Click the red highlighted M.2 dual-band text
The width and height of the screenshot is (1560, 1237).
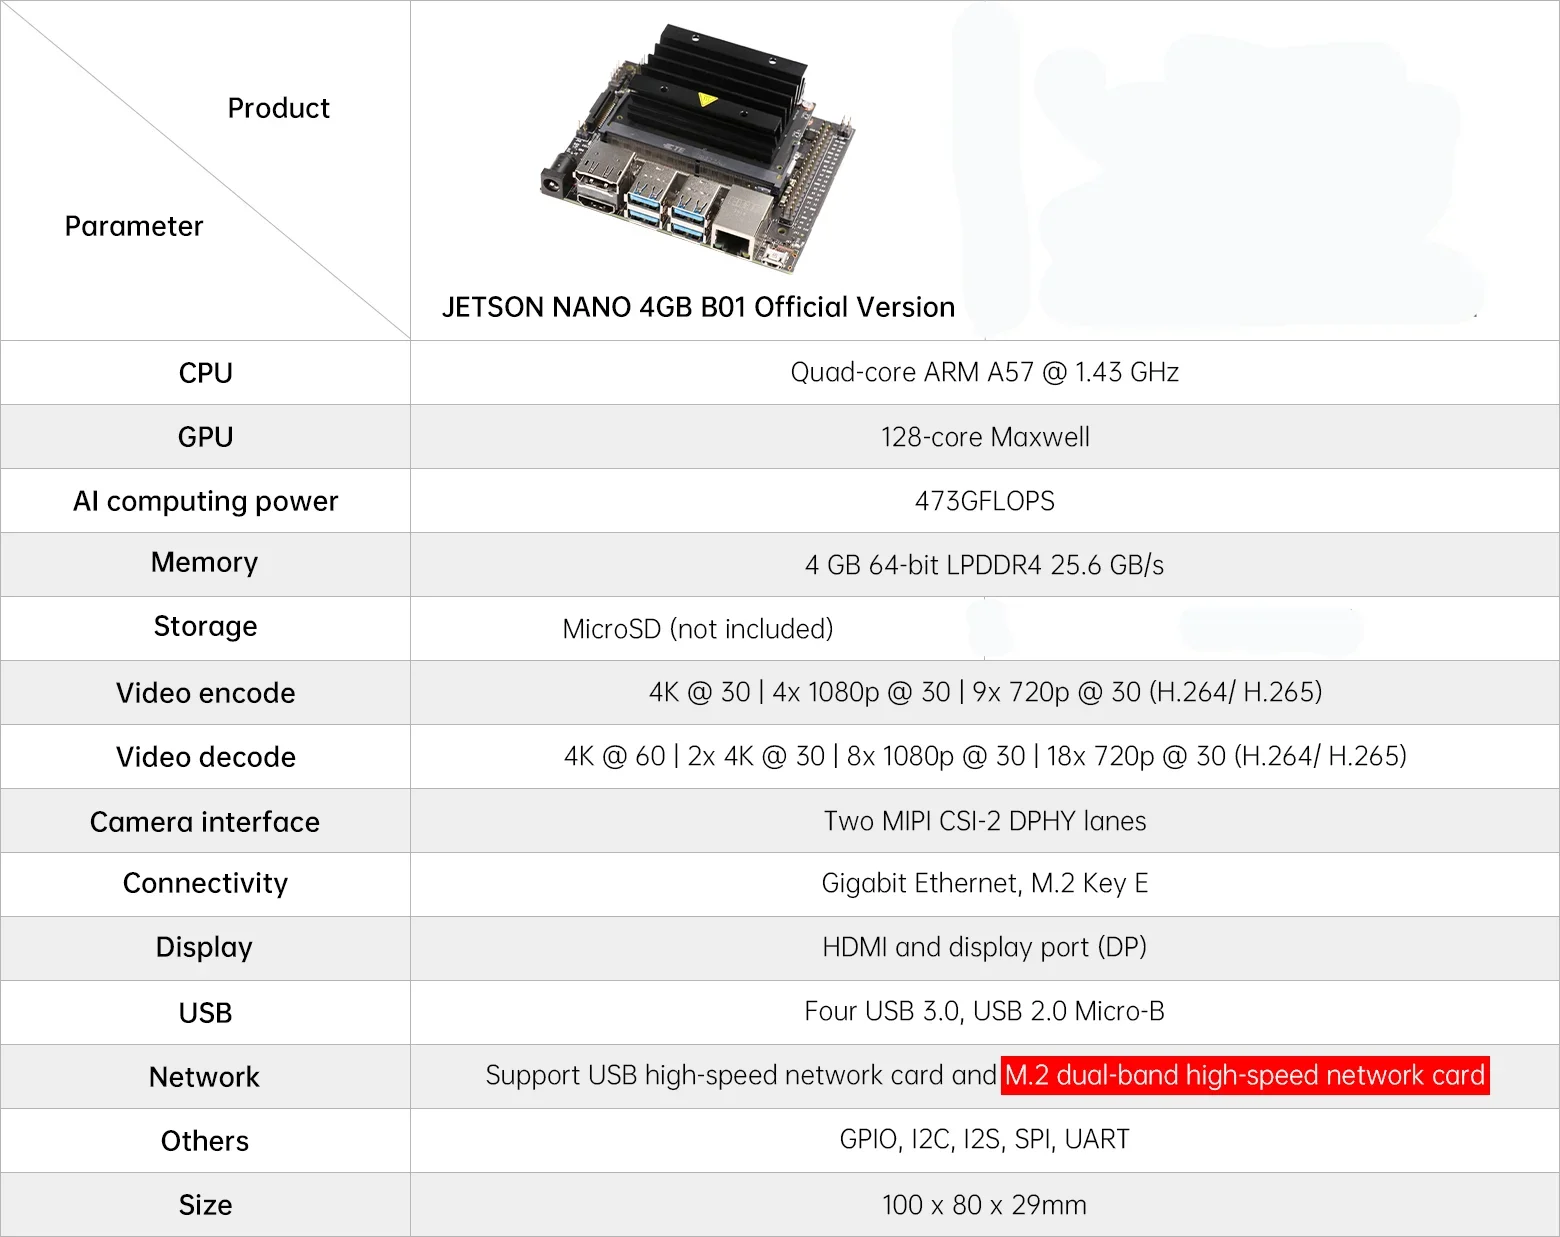tap(1245, 1075)
